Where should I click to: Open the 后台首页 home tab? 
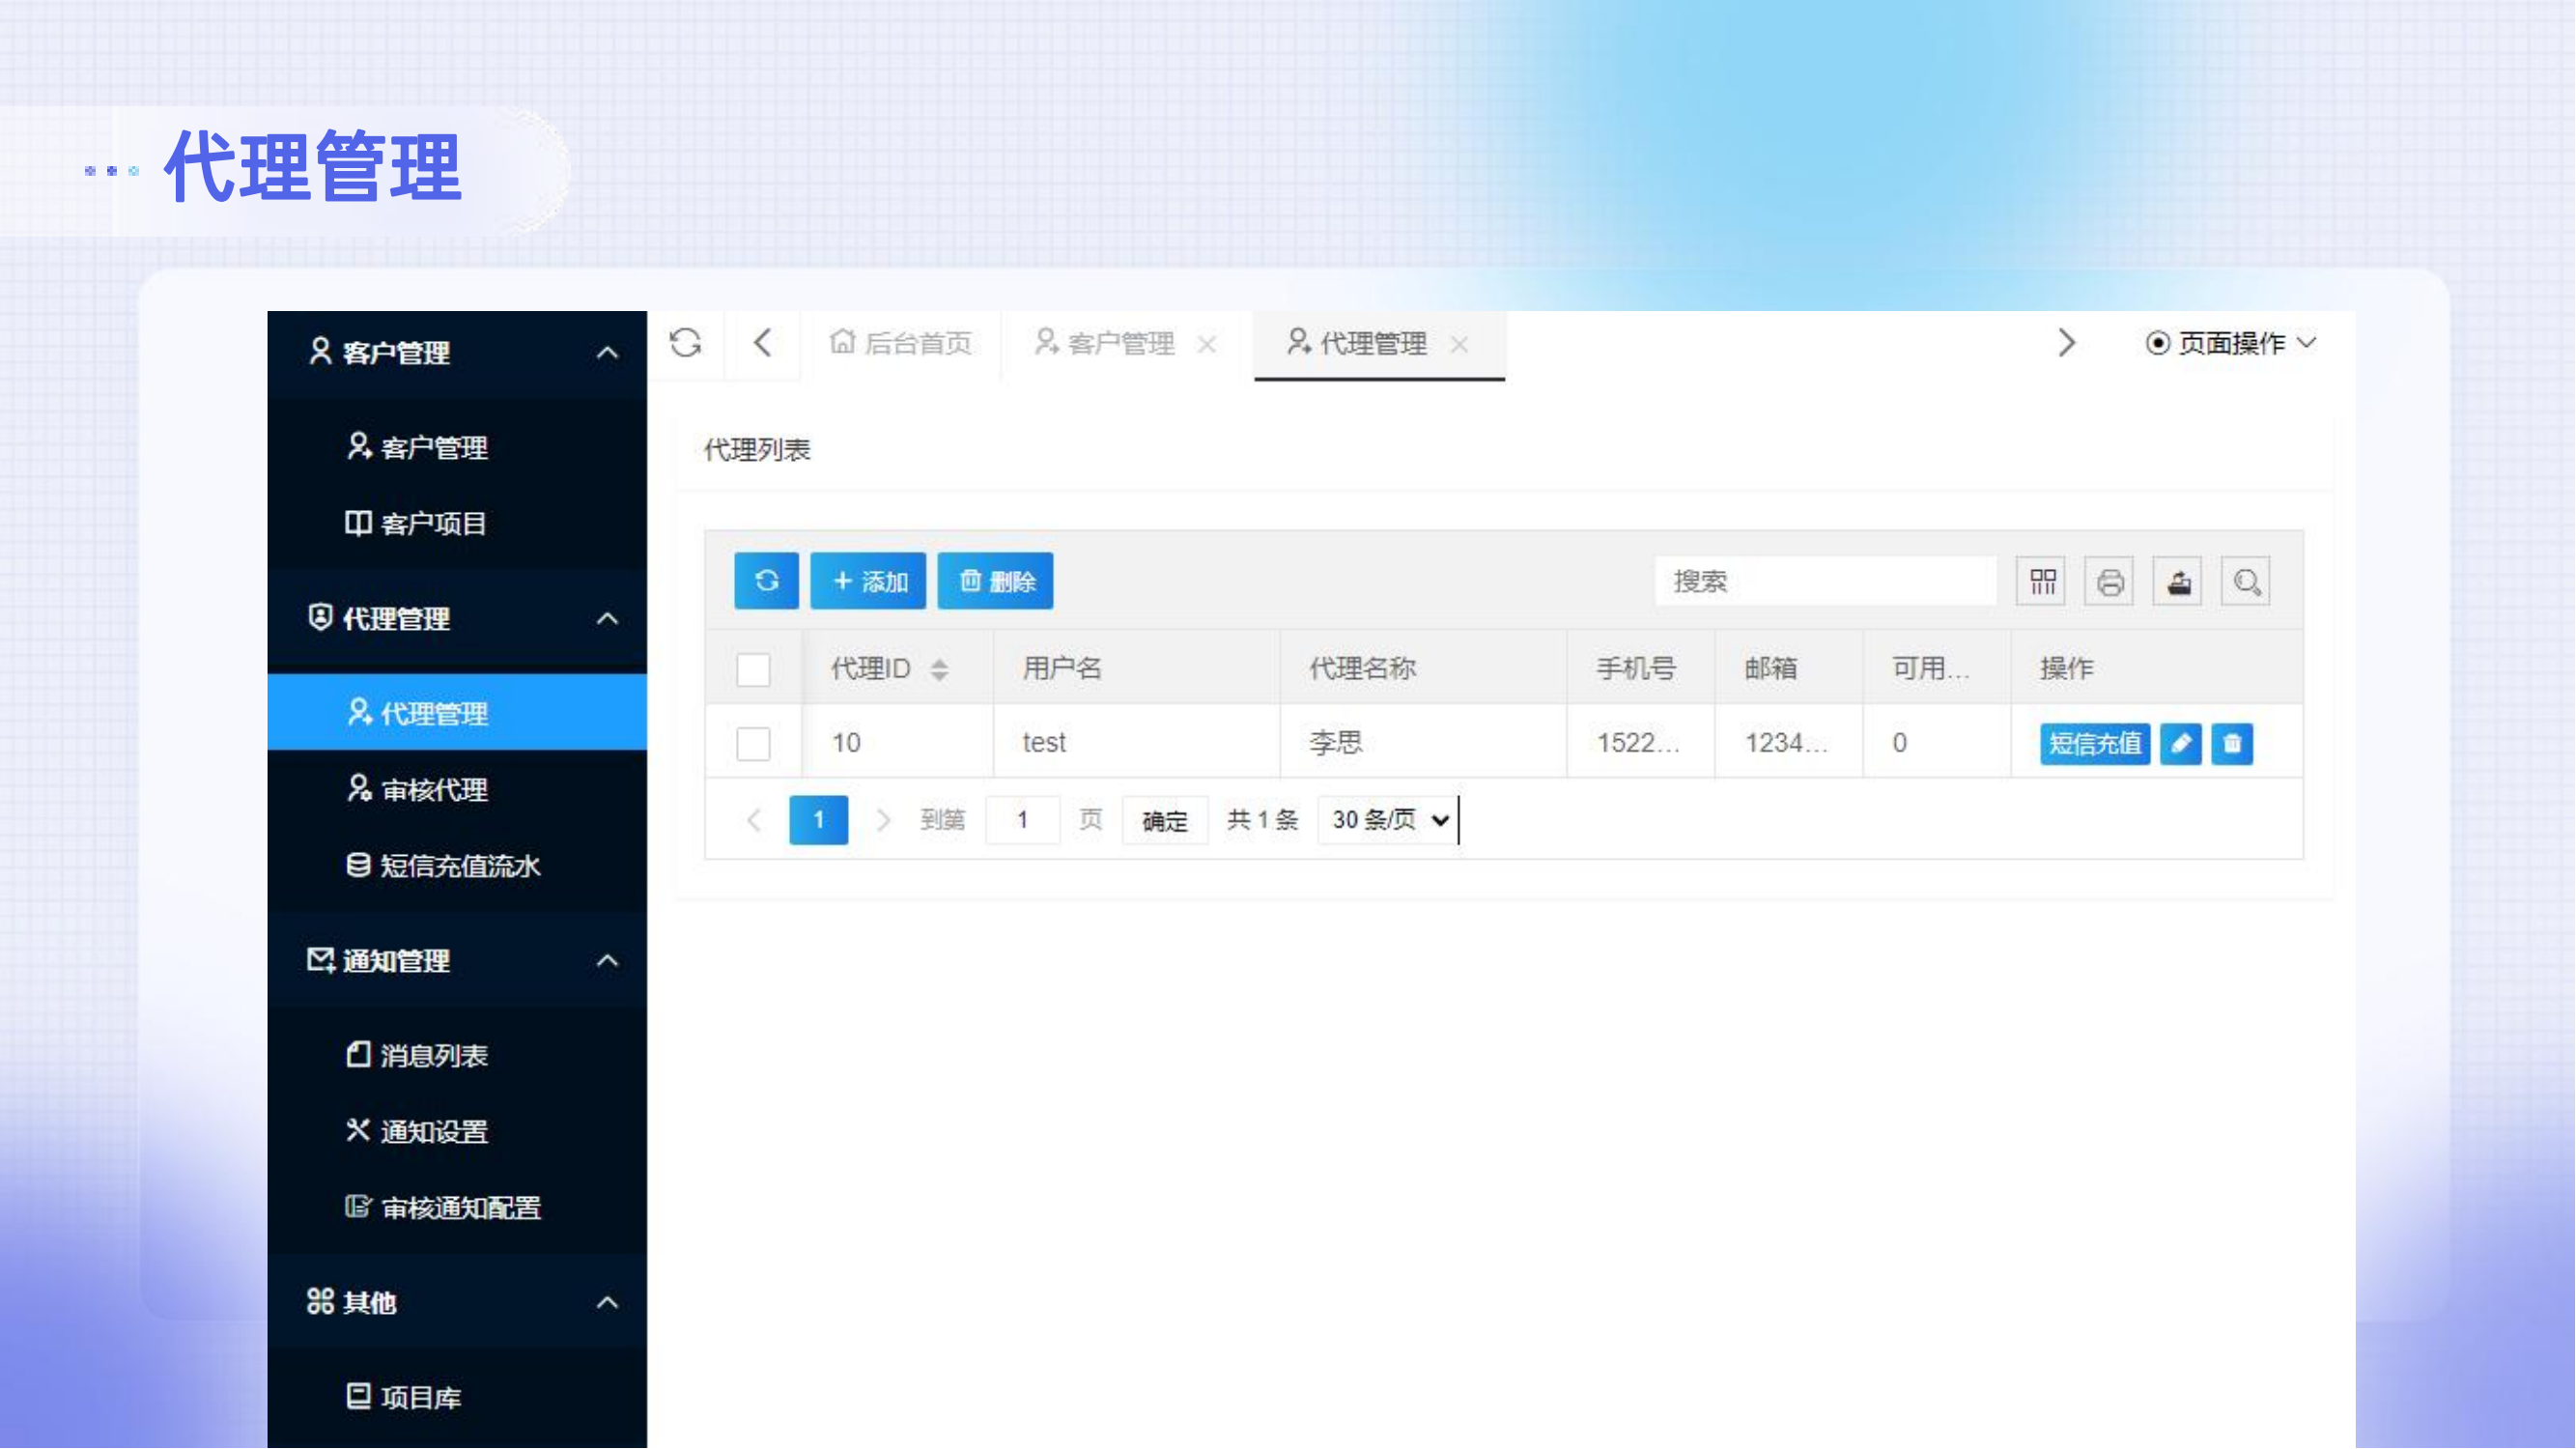coord(901,343)
